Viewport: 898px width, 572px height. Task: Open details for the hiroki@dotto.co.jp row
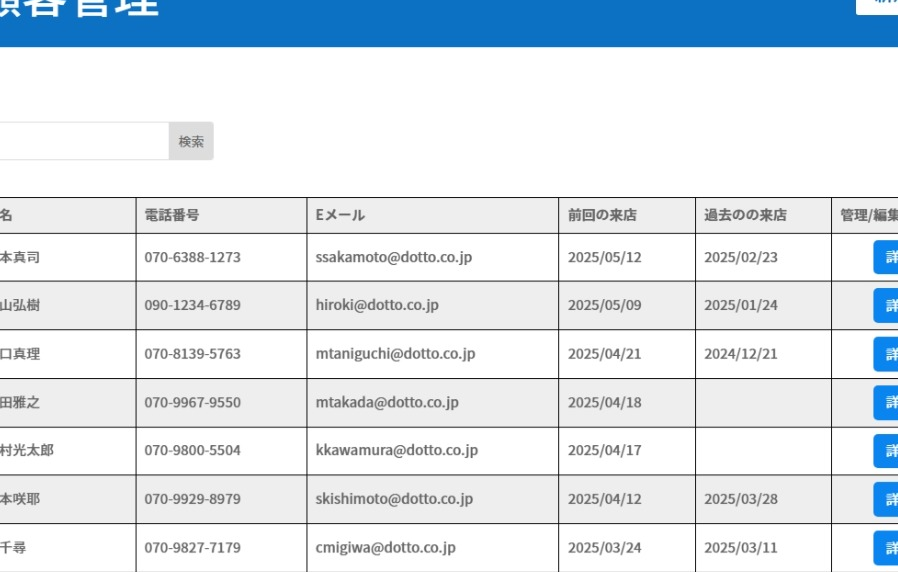pyautogui.click(x=886, y=305)
